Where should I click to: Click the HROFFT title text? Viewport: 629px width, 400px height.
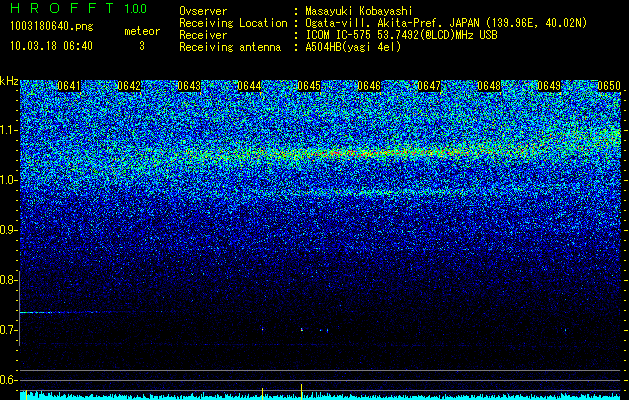tap(62, 8)
